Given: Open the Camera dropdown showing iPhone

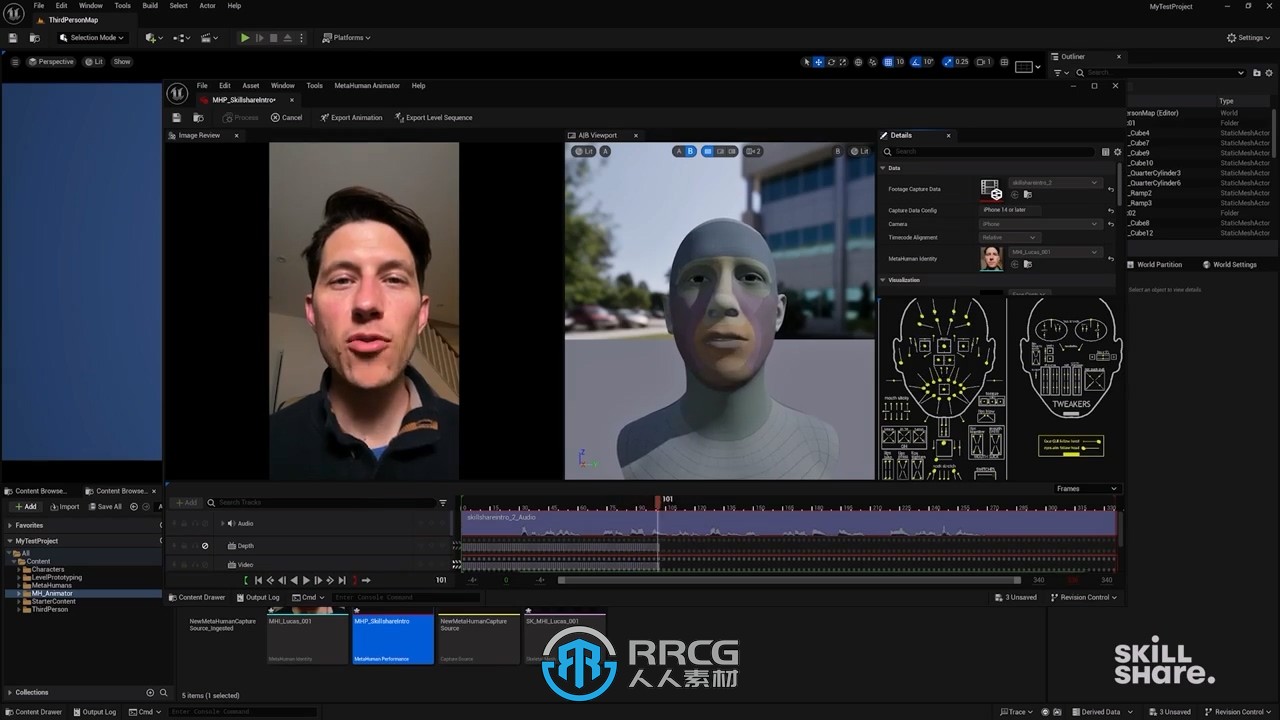Looking at the screenshot, I should point(1040,224).
